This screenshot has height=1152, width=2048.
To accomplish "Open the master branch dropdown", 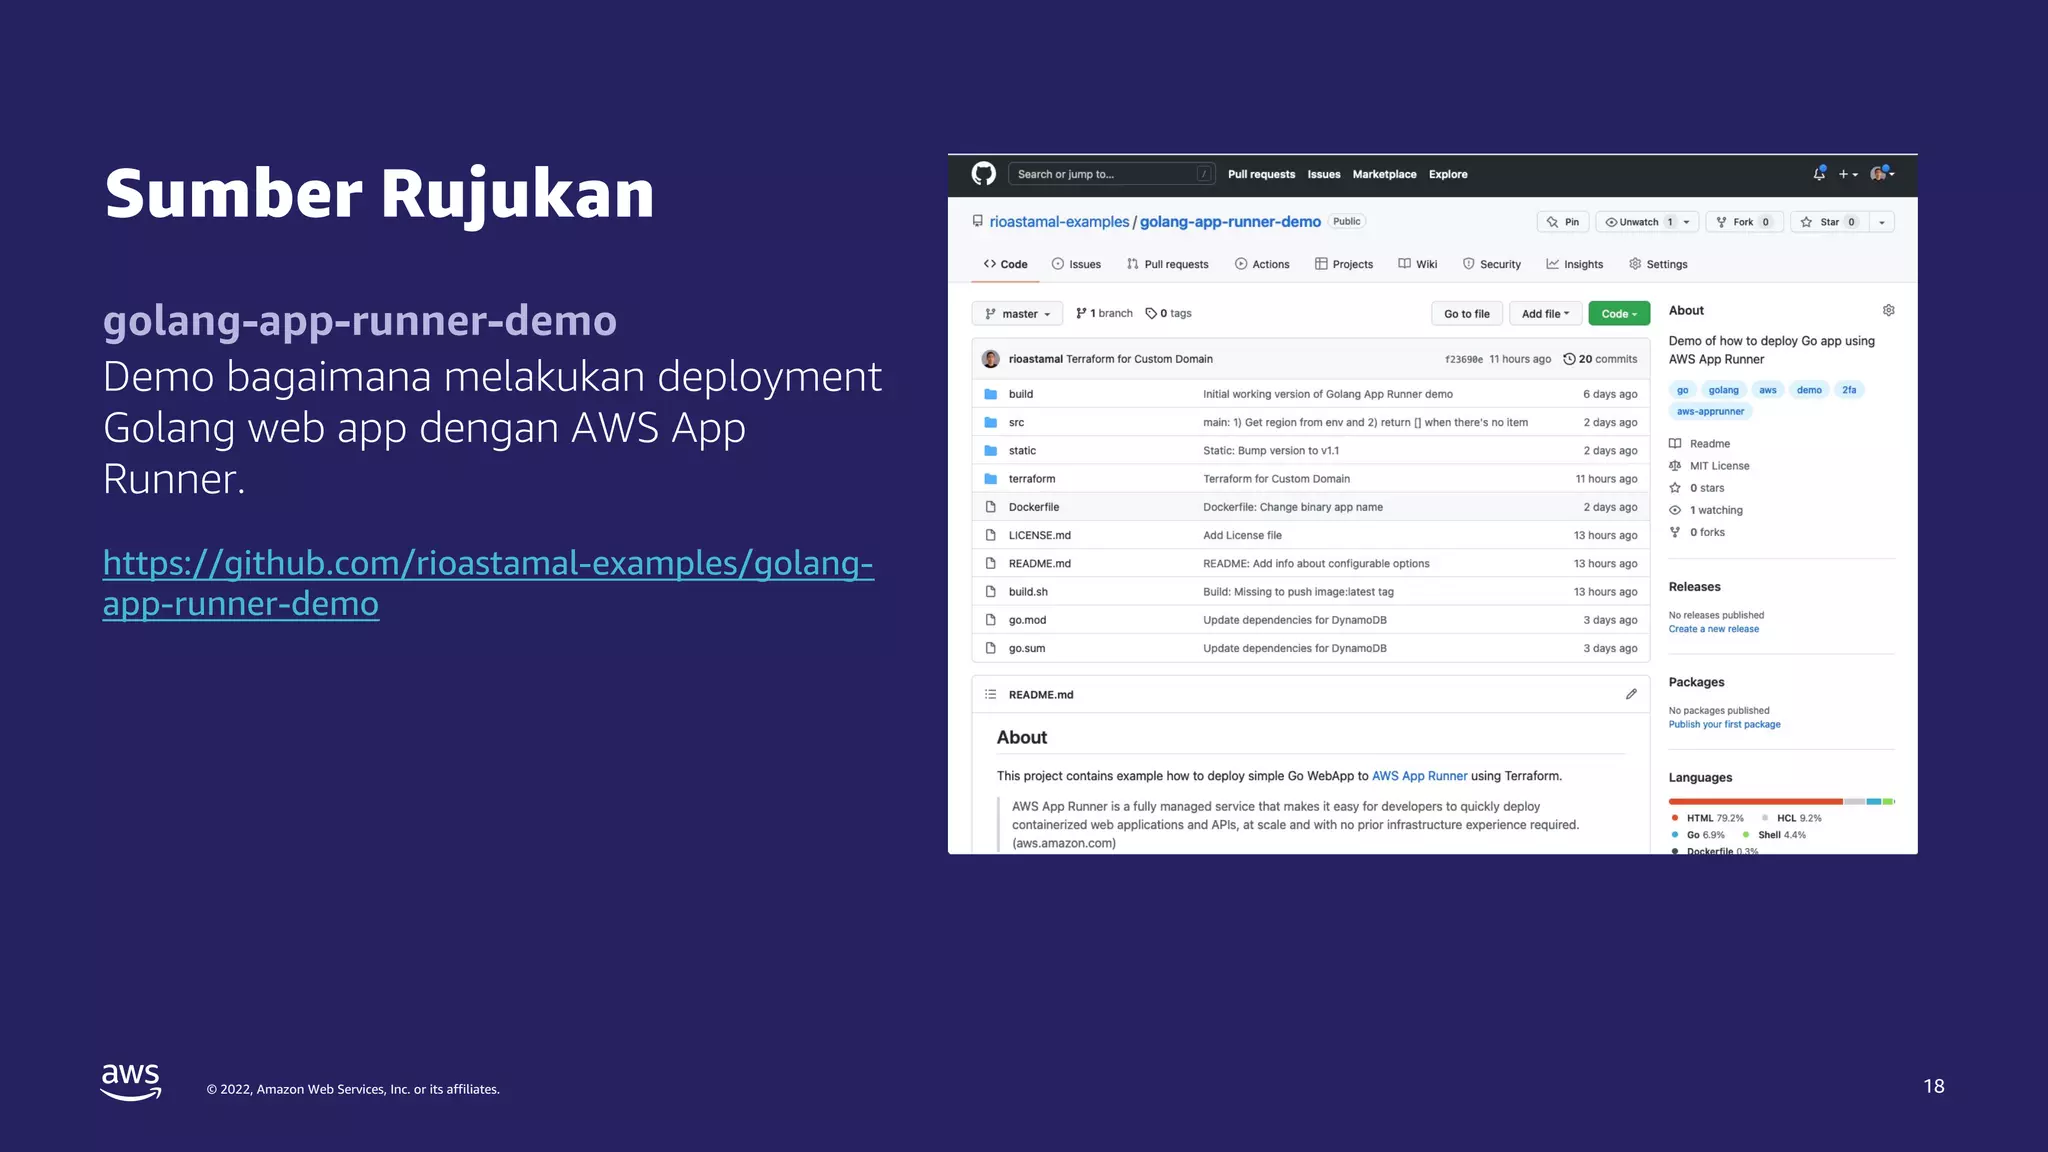I will click(1017, 314).
